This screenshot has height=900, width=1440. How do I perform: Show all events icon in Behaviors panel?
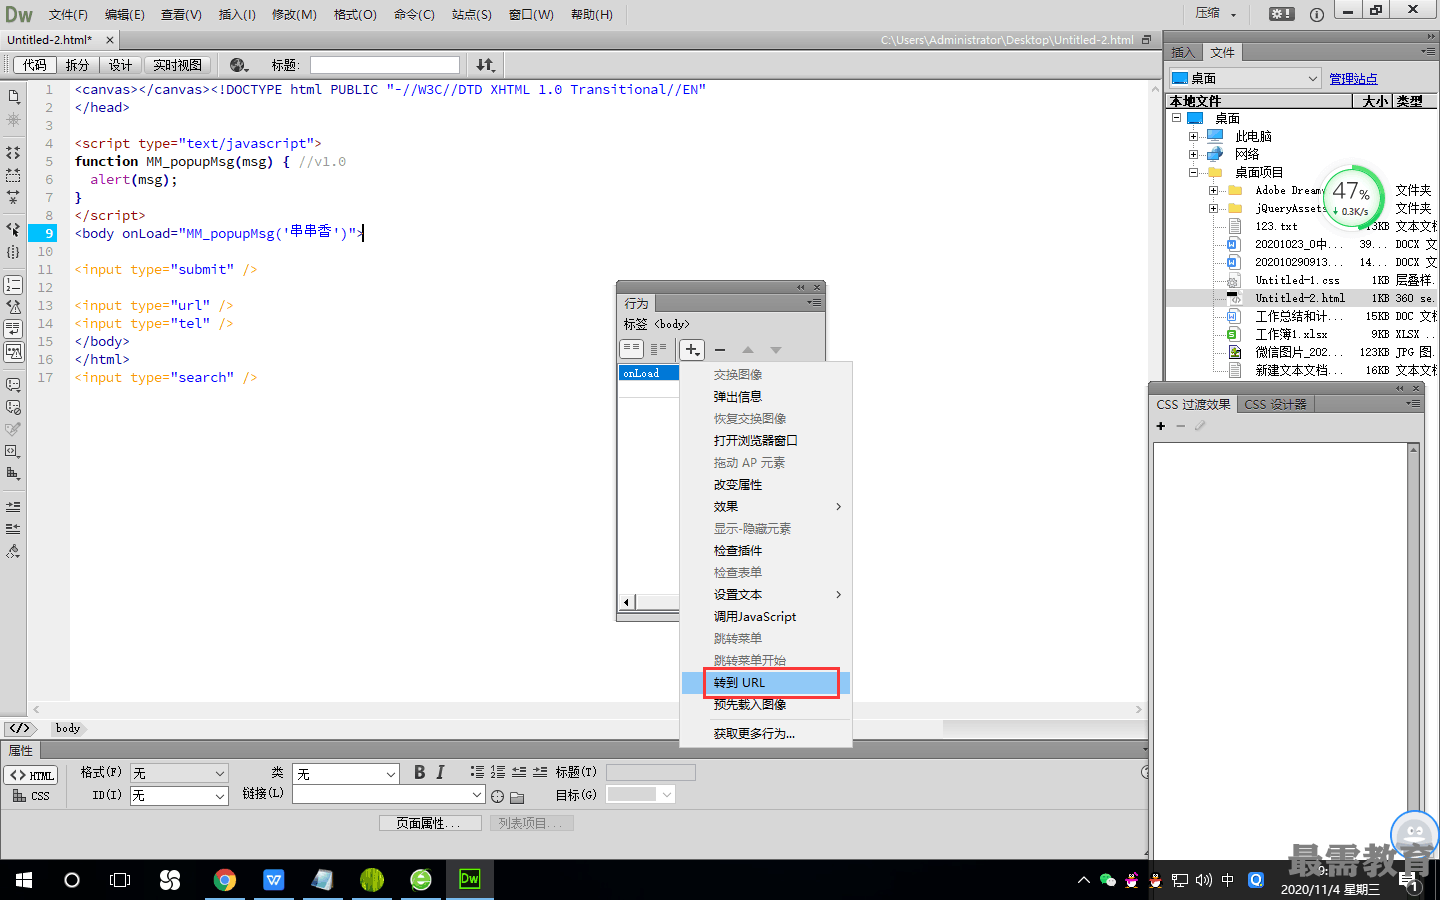pos(658,349)
